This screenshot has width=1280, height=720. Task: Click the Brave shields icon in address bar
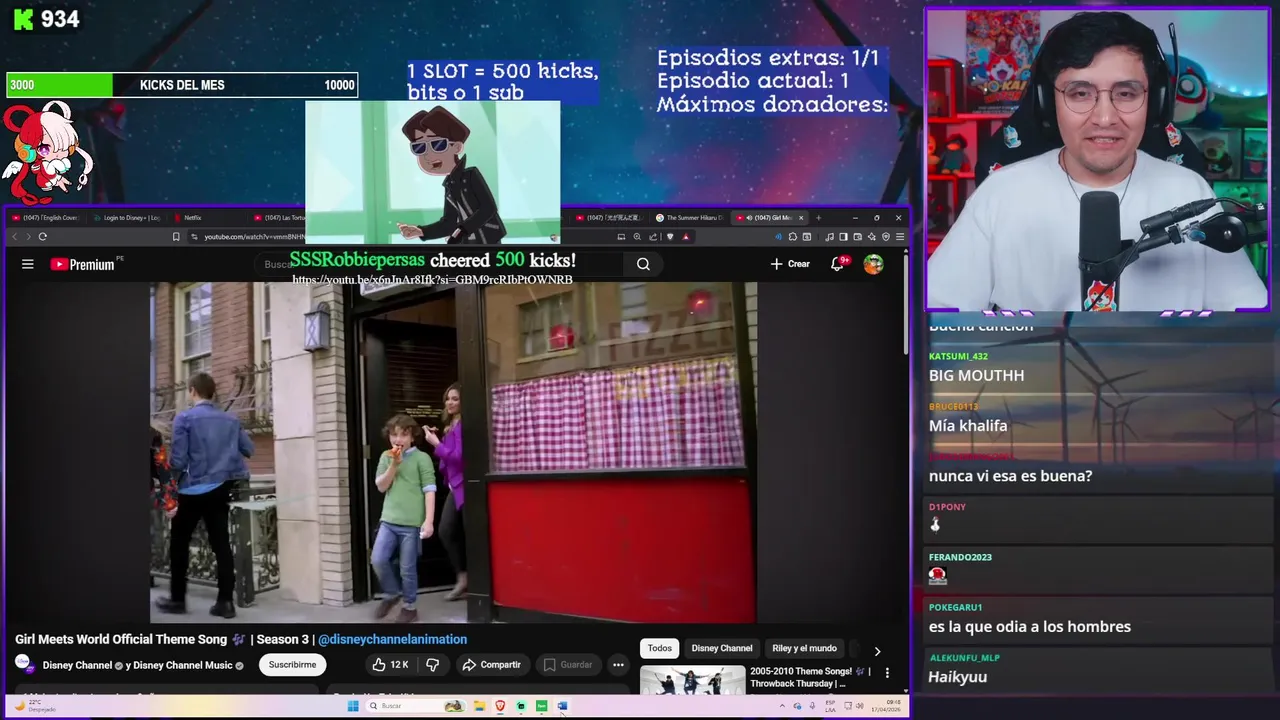pos(670,237)
